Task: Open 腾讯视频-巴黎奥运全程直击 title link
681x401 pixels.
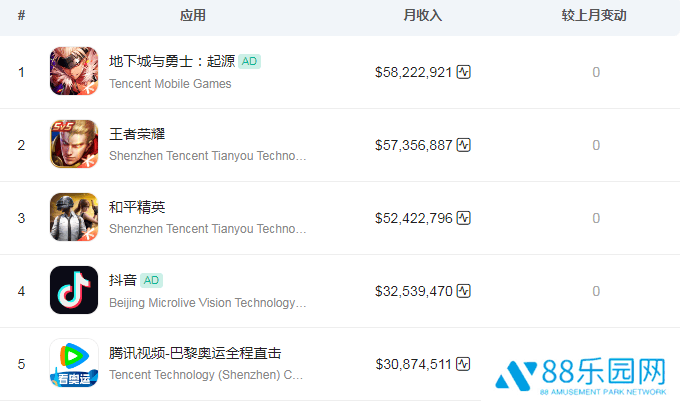Action: (x=195, y=353)
